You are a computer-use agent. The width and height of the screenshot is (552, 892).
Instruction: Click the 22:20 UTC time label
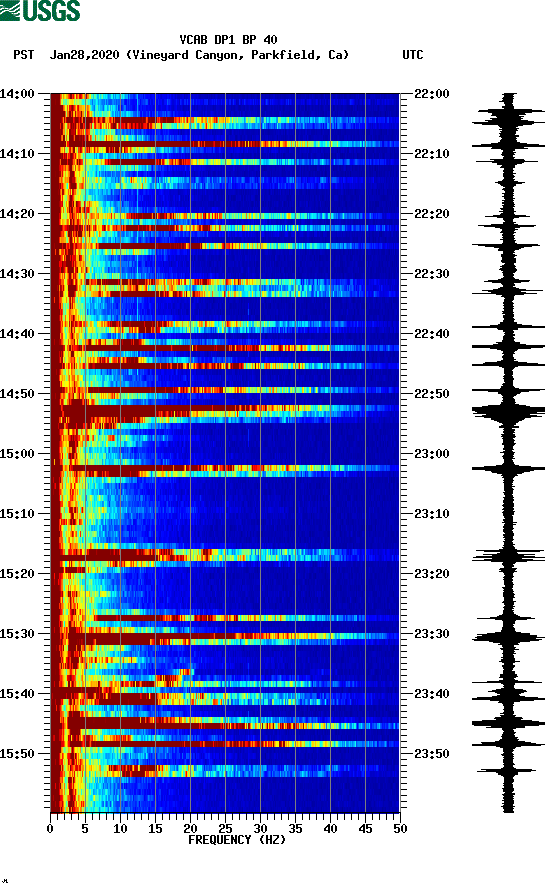tap(432, 214)
